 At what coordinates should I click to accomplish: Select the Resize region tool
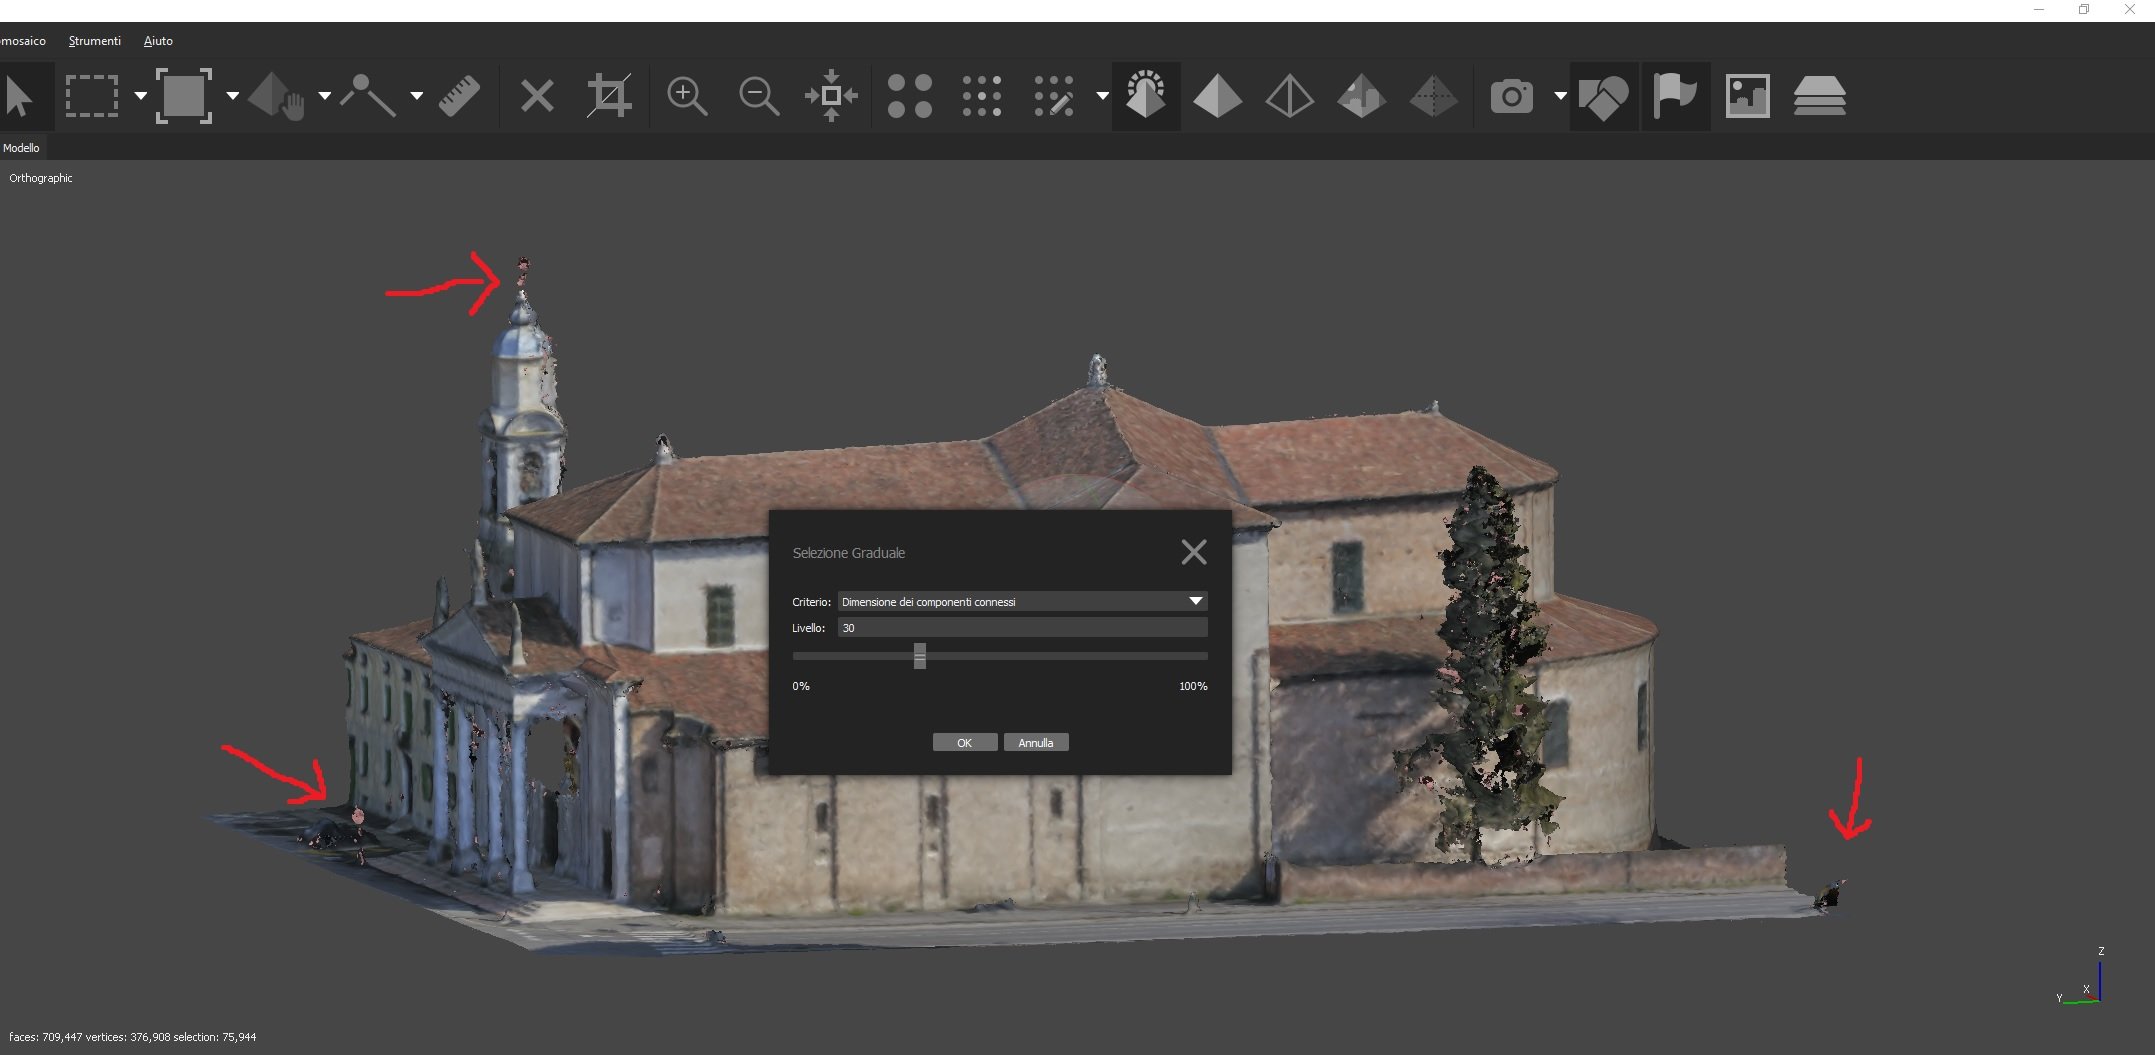point(184,96)
